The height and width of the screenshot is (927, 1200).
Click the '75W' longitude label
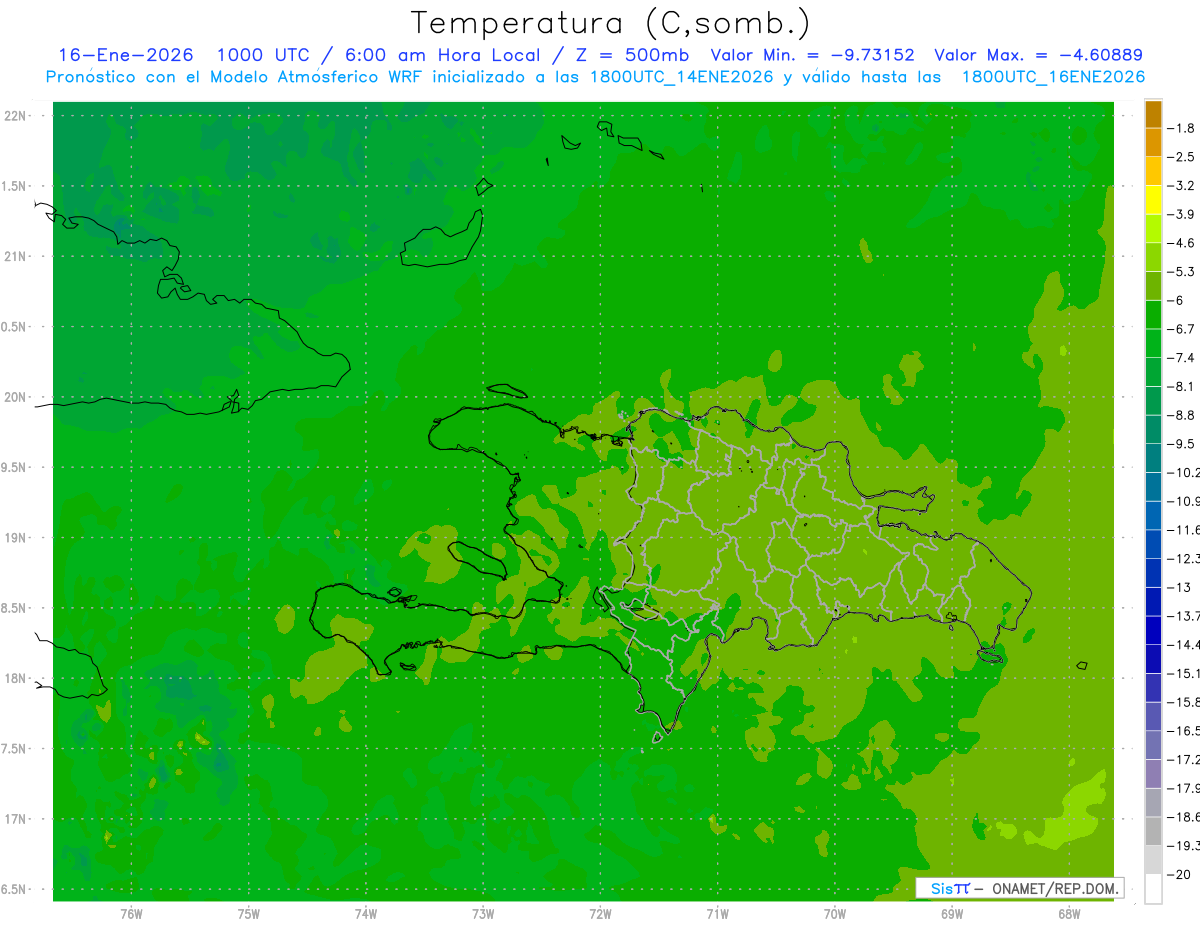pos(248,914)
